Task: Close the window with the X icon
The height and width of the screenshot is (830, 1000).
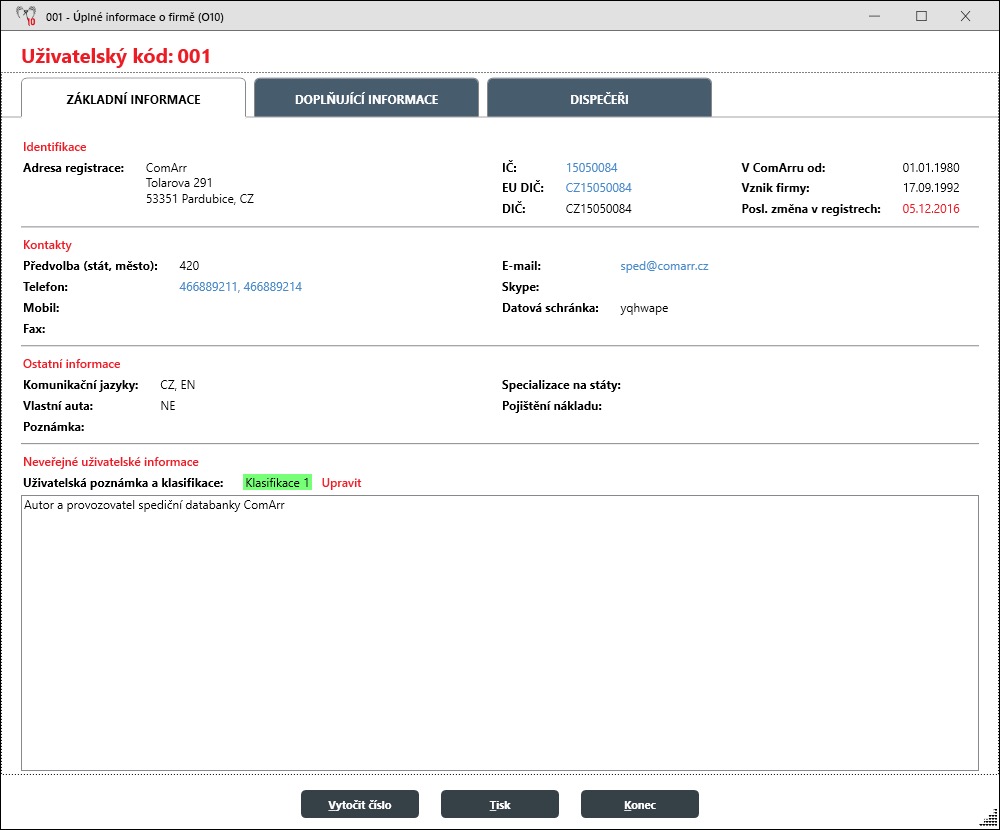Action: click(966, 16)
